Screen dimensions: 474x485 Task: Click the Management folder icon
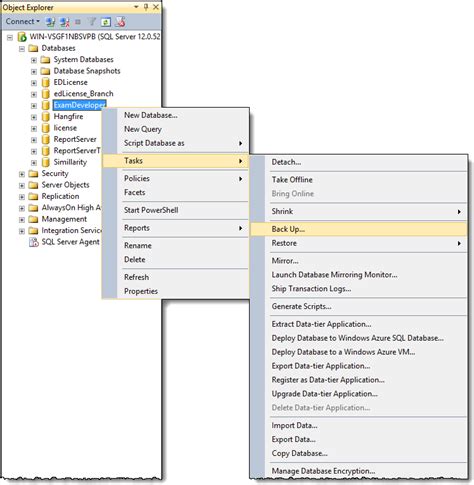pos(33,219)
